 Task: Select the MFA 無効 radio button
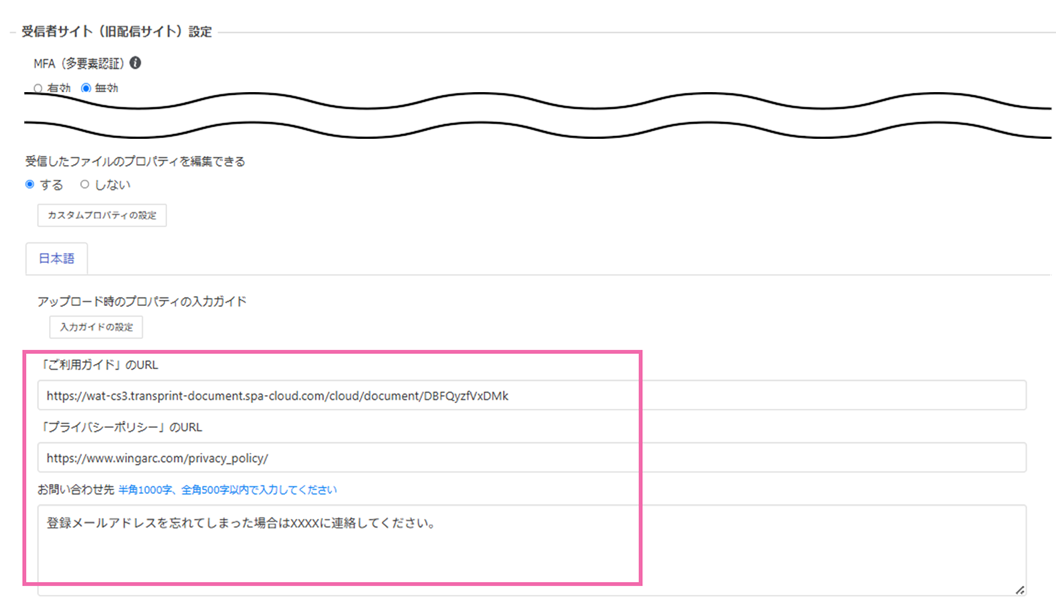85,88
